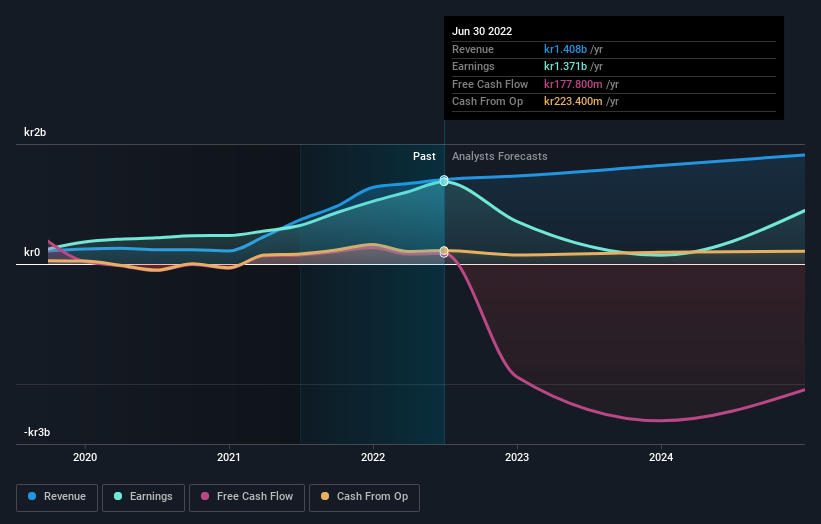Toggle the Free Cash Flow legend button

click(x=247, y=497)
